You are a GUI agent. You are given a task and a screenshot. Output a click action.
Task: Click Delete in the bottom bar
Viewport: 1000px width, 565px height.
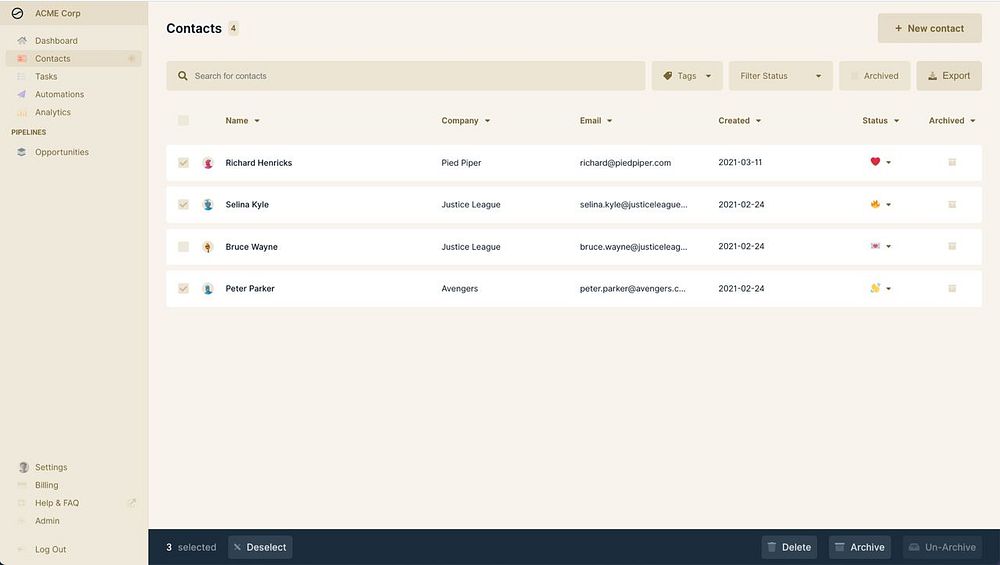[x=790, y=547]
